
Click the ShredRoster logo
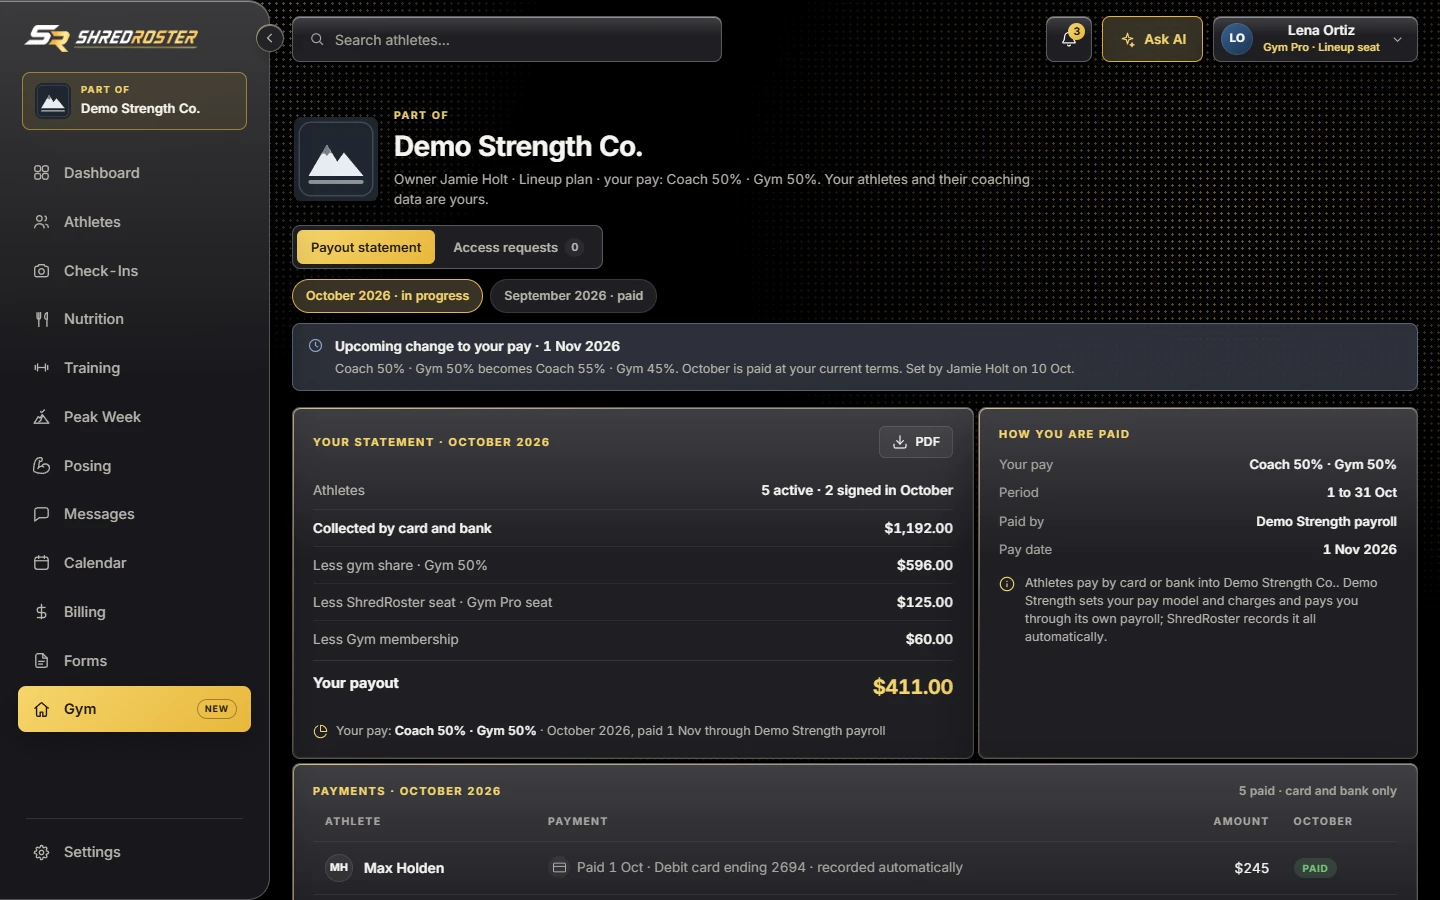[x=111, y=38]
